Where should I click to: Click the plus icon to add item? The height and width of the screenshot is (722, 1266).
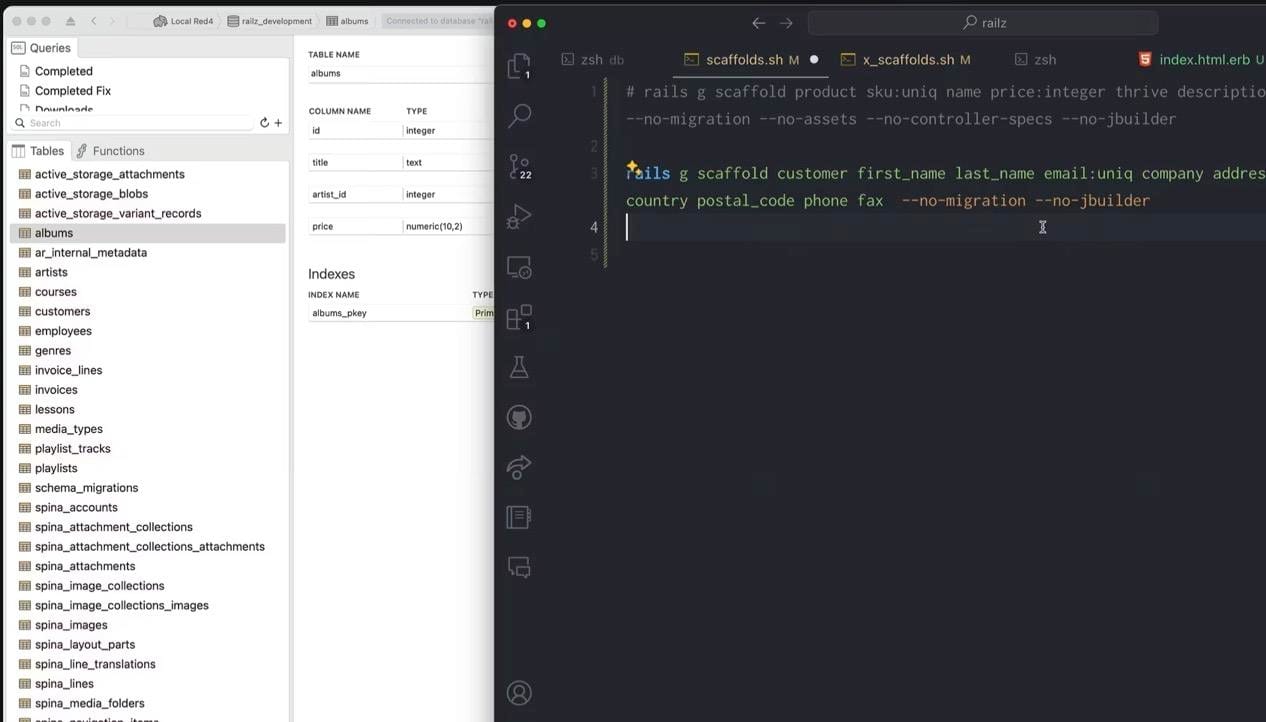point(278,123)
